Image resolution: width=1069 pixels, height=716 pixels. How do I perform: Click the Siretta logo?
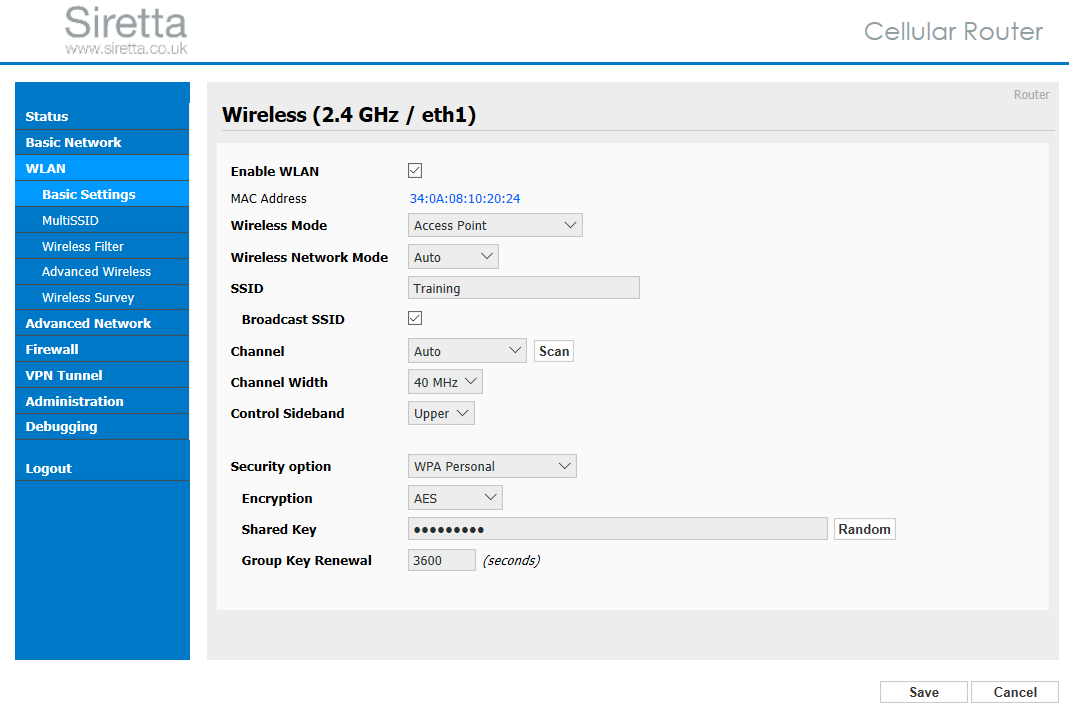point(126,30)
